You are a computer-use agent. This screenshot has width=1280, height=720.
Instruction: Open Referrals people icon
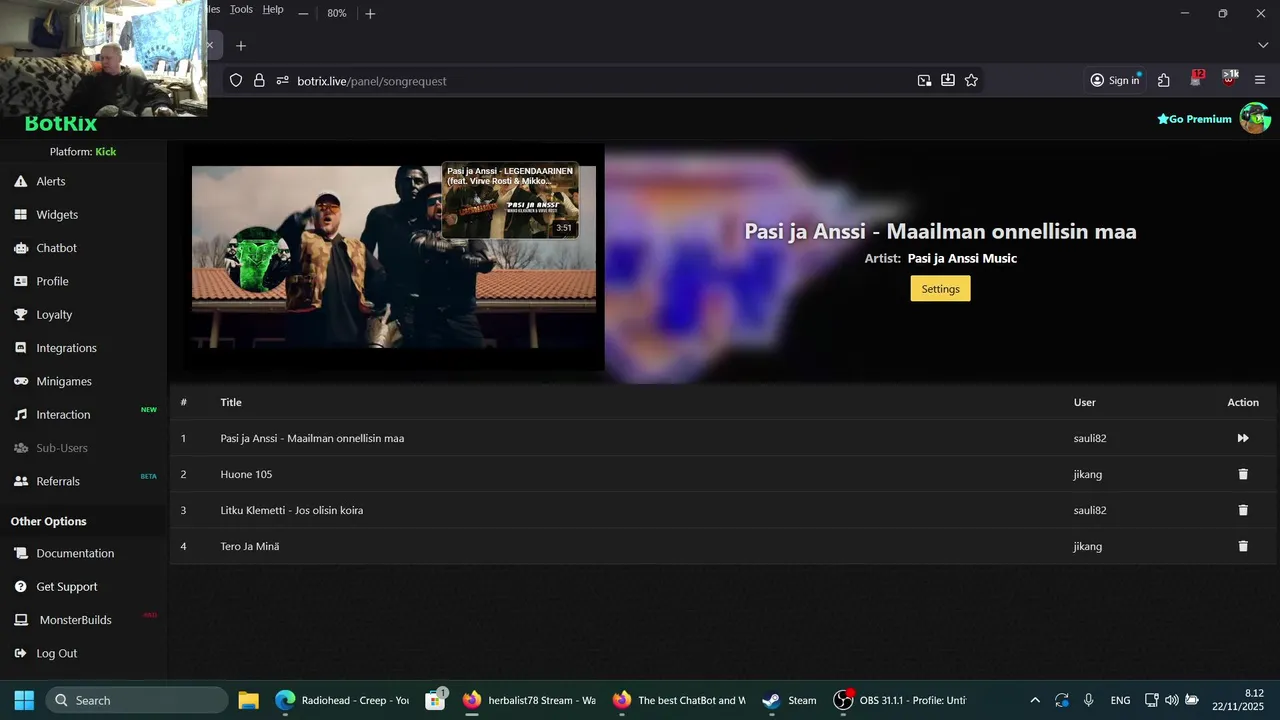(x=20, y=481)
